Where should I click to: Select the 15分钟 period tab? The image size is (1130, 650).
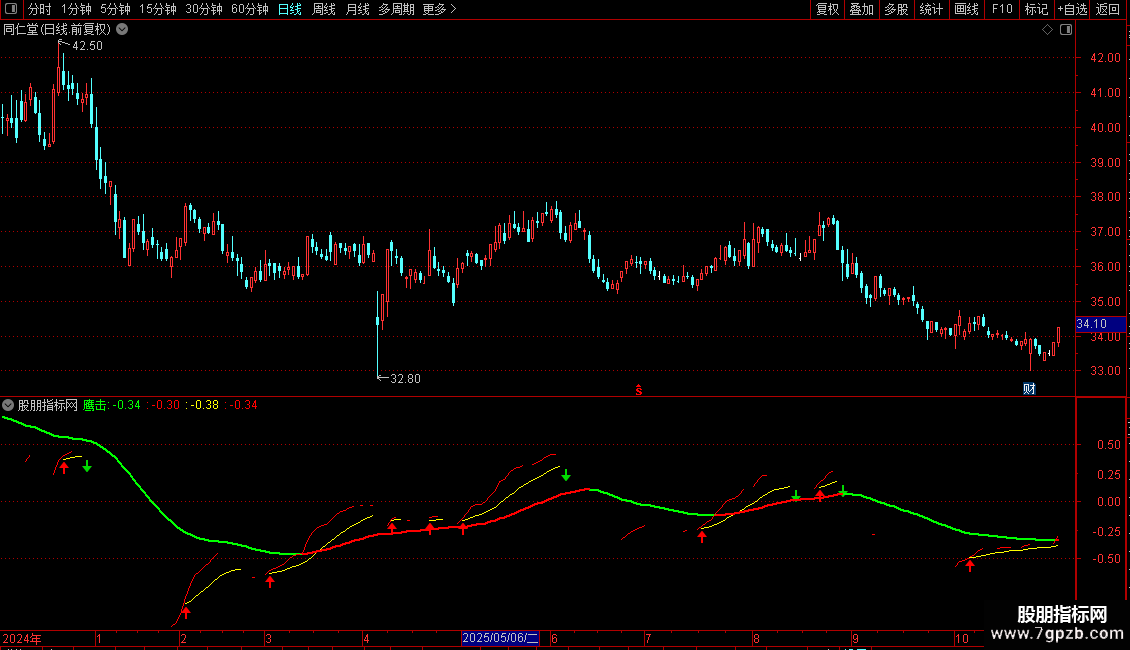coord(158,9)
